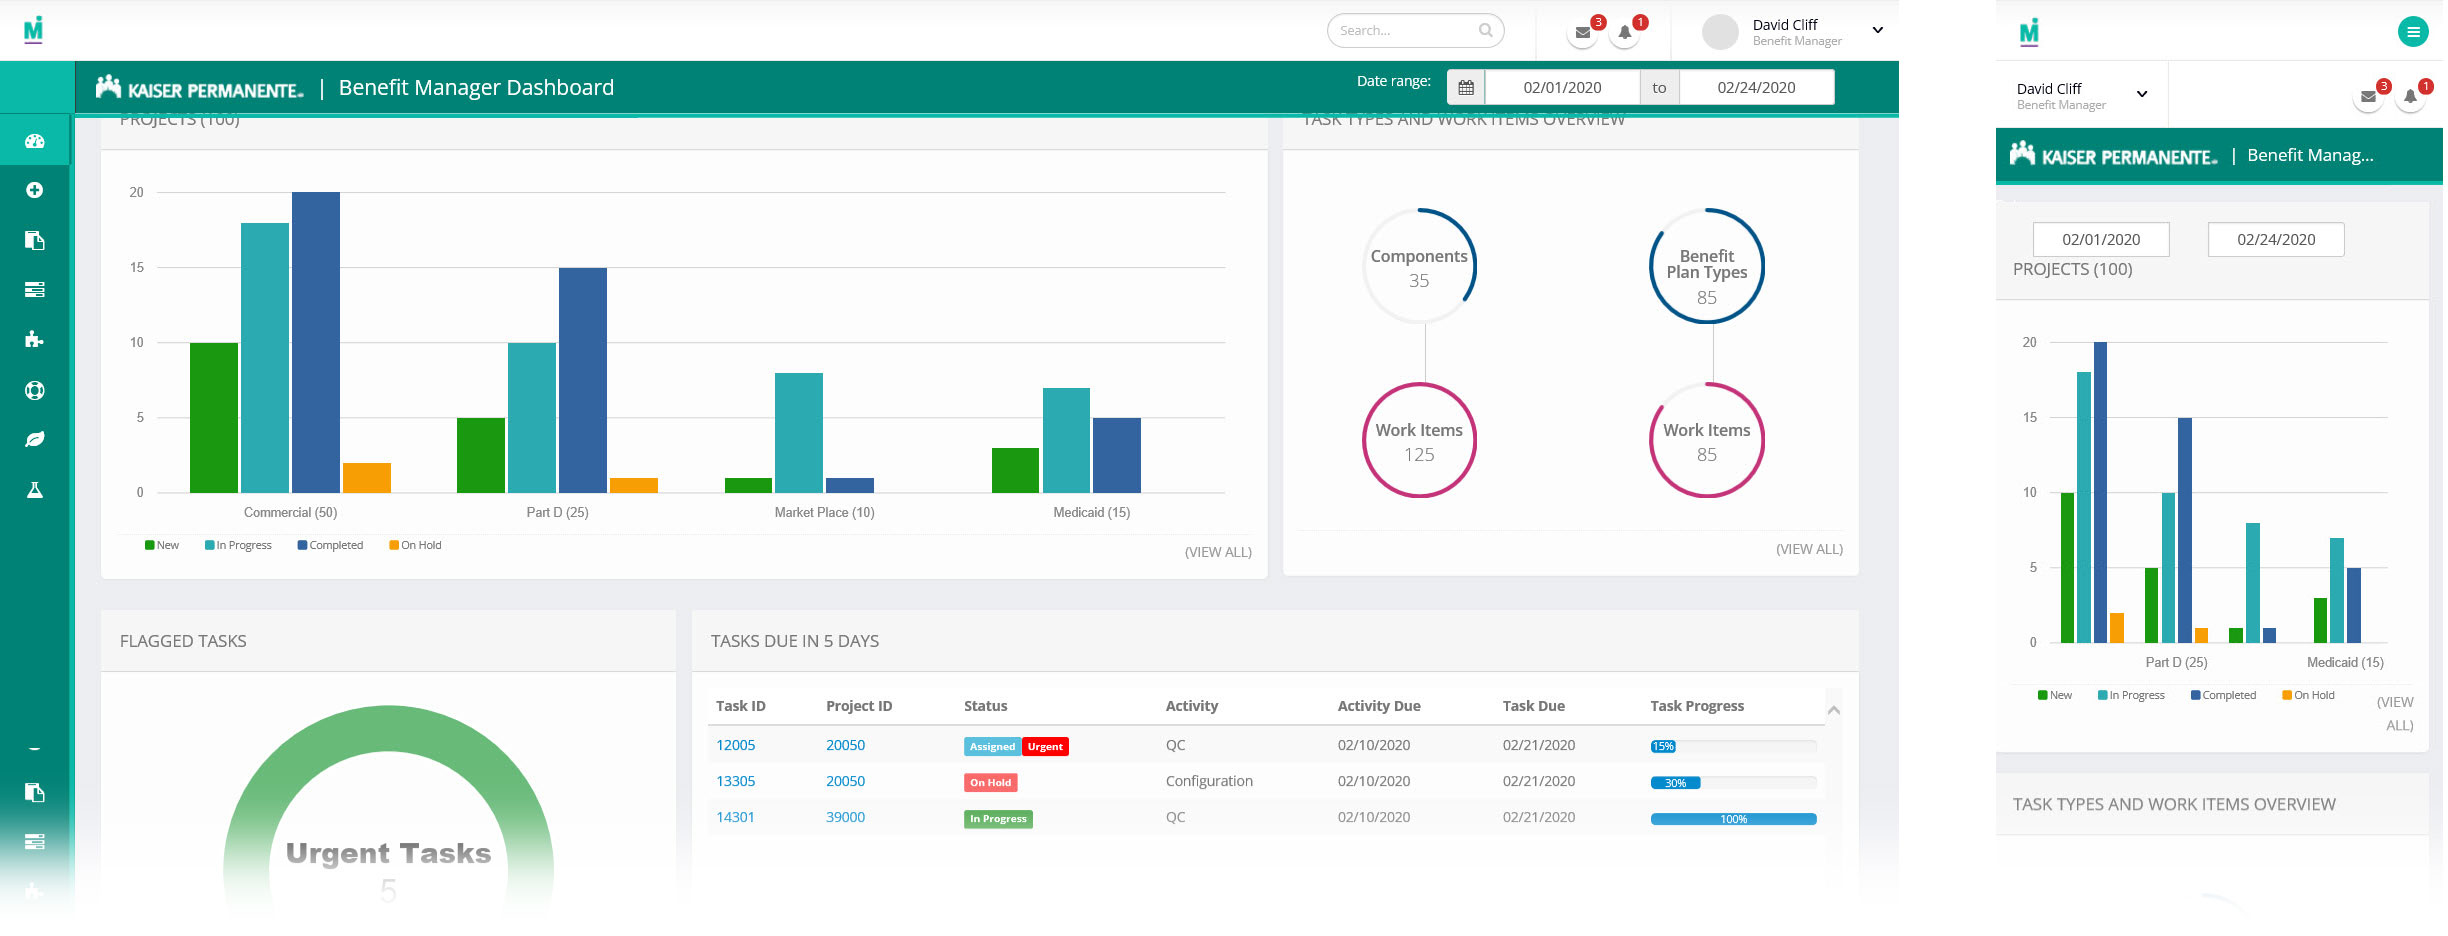The image size is (2448, 936).
Task: Open bell notifications in desktop header
Action: pyautogui.click(x=1625, y=32)
